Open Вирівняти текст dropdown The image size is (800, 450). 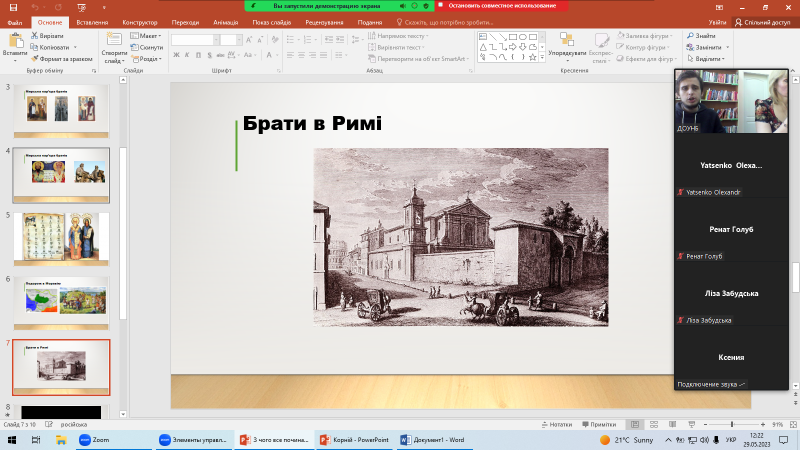[396, 47]
